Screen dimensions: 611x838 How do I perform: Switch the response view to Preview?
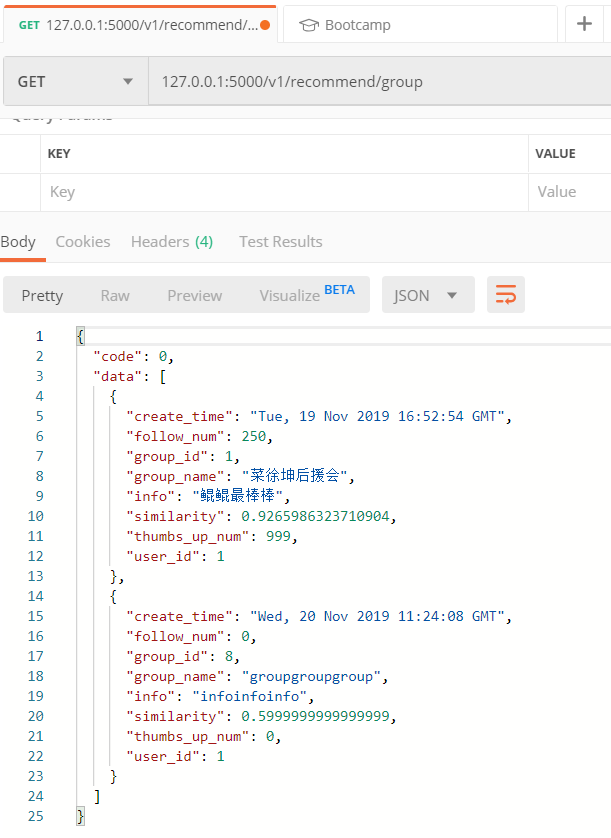pos(195,295)
